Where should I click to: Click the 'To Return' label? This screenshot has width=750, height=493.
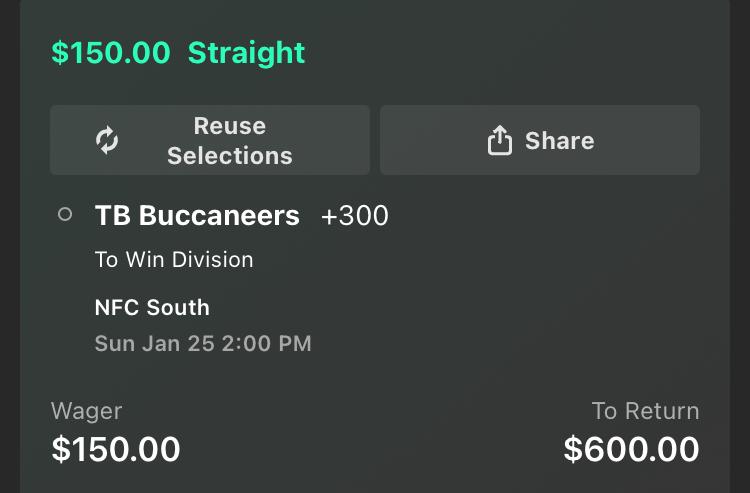[645, 411]
